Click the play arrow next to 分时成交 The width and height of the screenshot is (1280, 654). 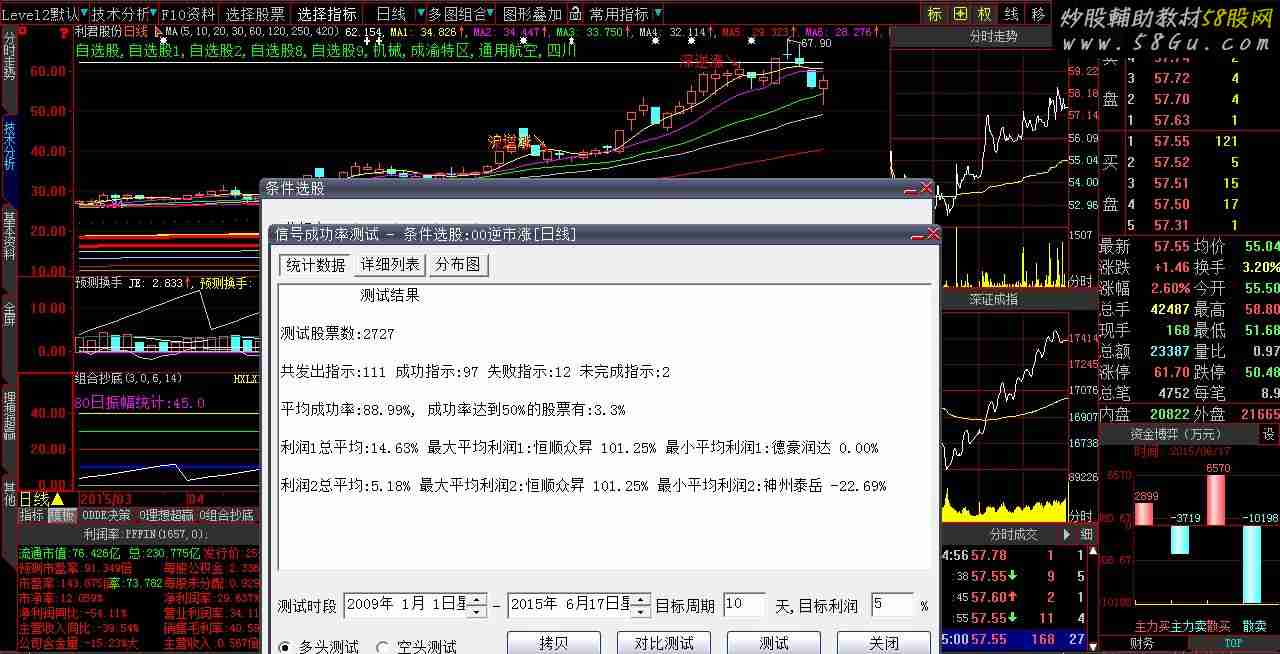1068,535
